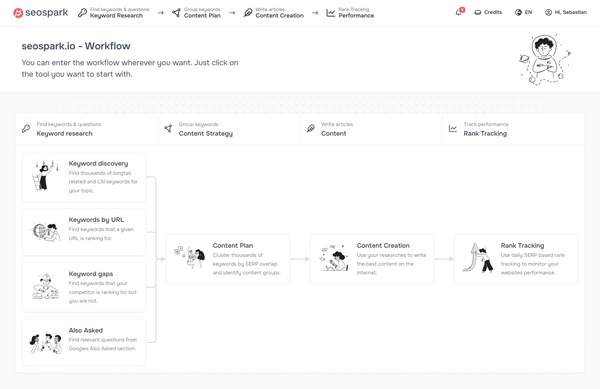Click the user avatar icon
This screenshot has width=600, height=389.
pyautogui.click(x=548, y=12)
